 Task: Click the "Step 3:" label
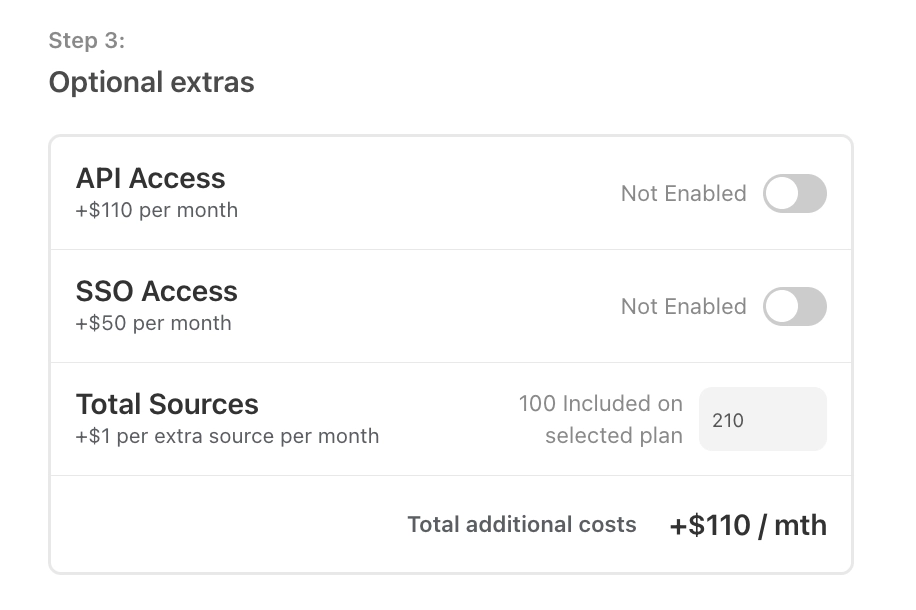(x=87, y=41)
